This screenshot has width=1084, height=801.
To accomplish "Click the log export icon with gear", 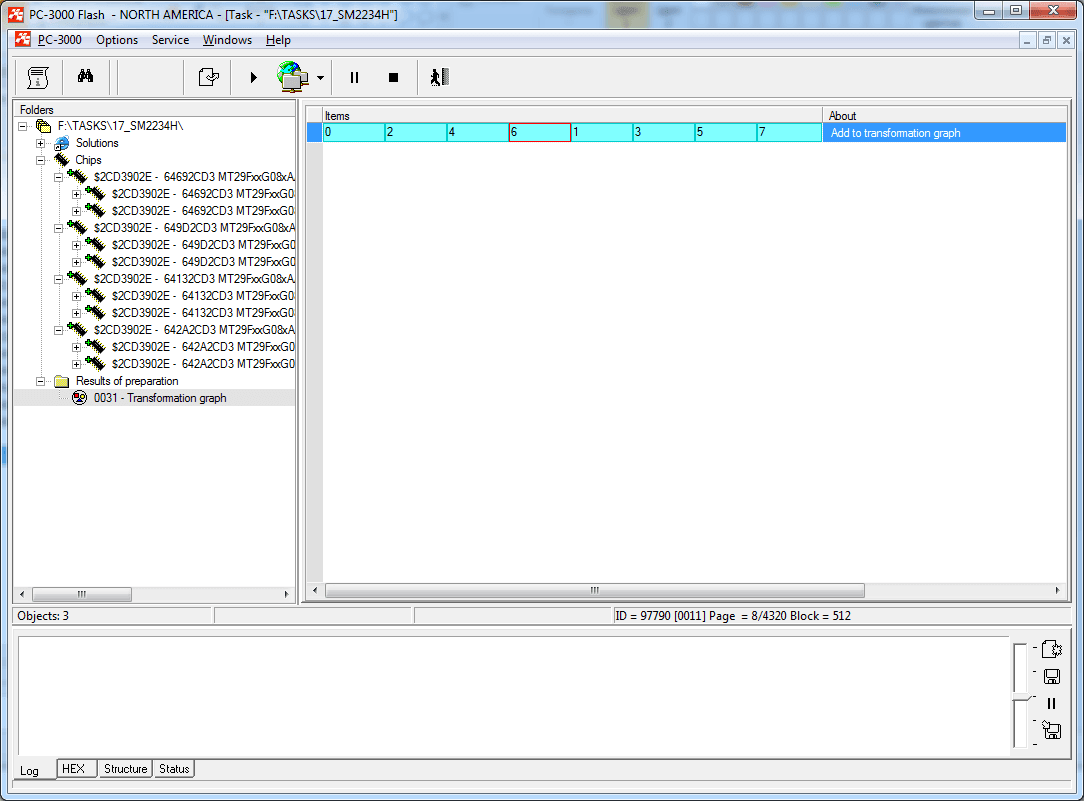I will click(1052, 649).
